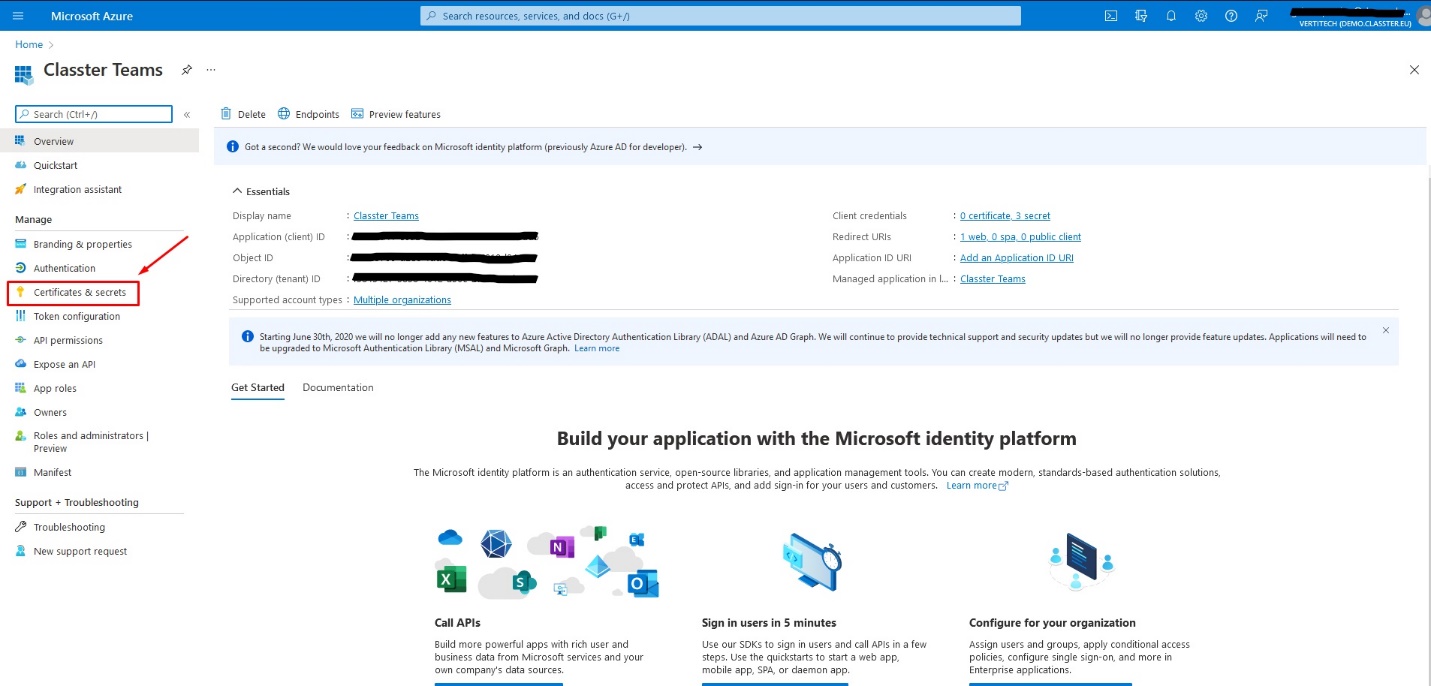Open the more options ellipsis beside Classter Teams
1431x686 pixels.
coord(210,70)
